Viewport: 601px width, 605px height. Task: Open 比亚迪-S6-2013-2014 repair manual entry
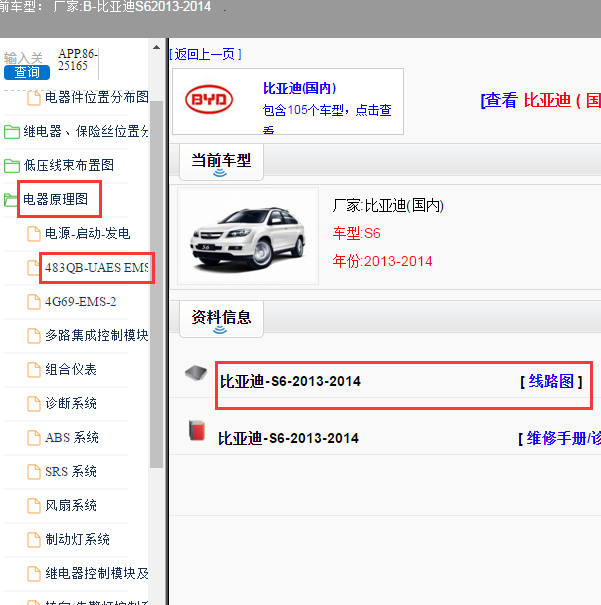tap(289, 438)
